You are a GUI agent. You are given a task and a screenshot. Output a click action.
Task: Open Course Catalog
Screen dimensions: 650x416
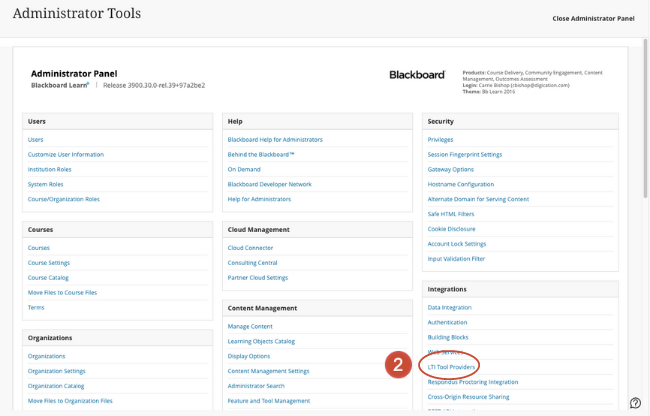tap(48, 278)
